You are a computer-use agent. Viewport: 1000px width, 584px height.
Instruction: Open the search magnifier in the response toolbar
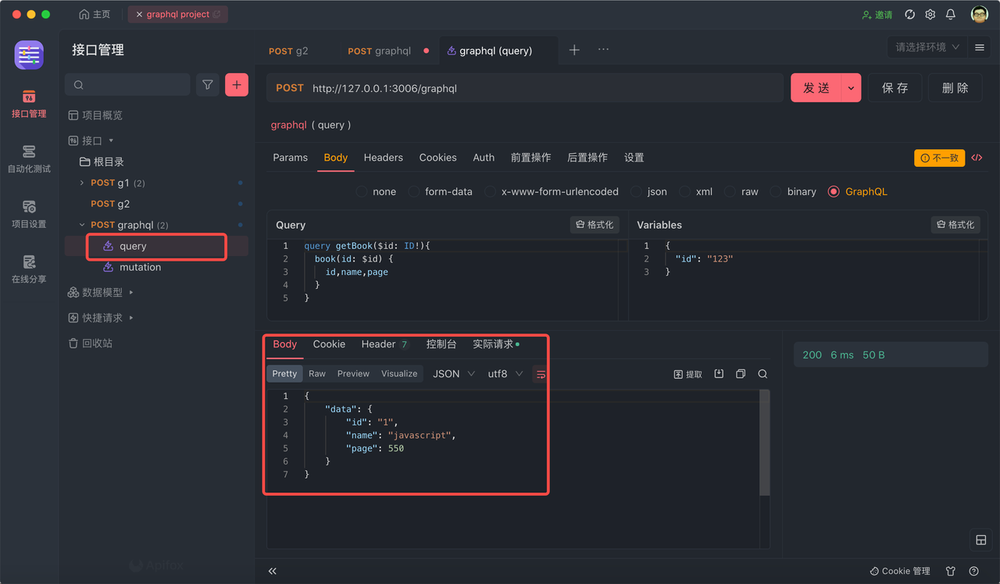tap(762, 373)
